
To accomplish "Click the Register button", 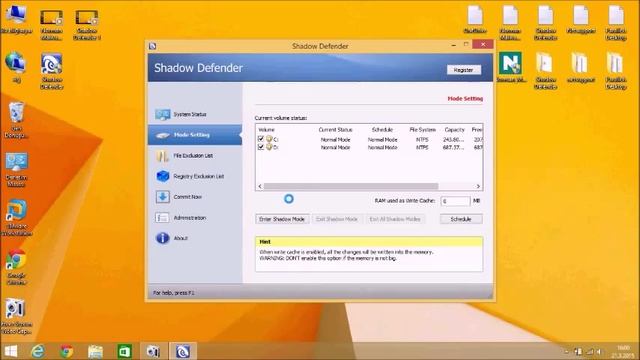I will coord(464,70).
